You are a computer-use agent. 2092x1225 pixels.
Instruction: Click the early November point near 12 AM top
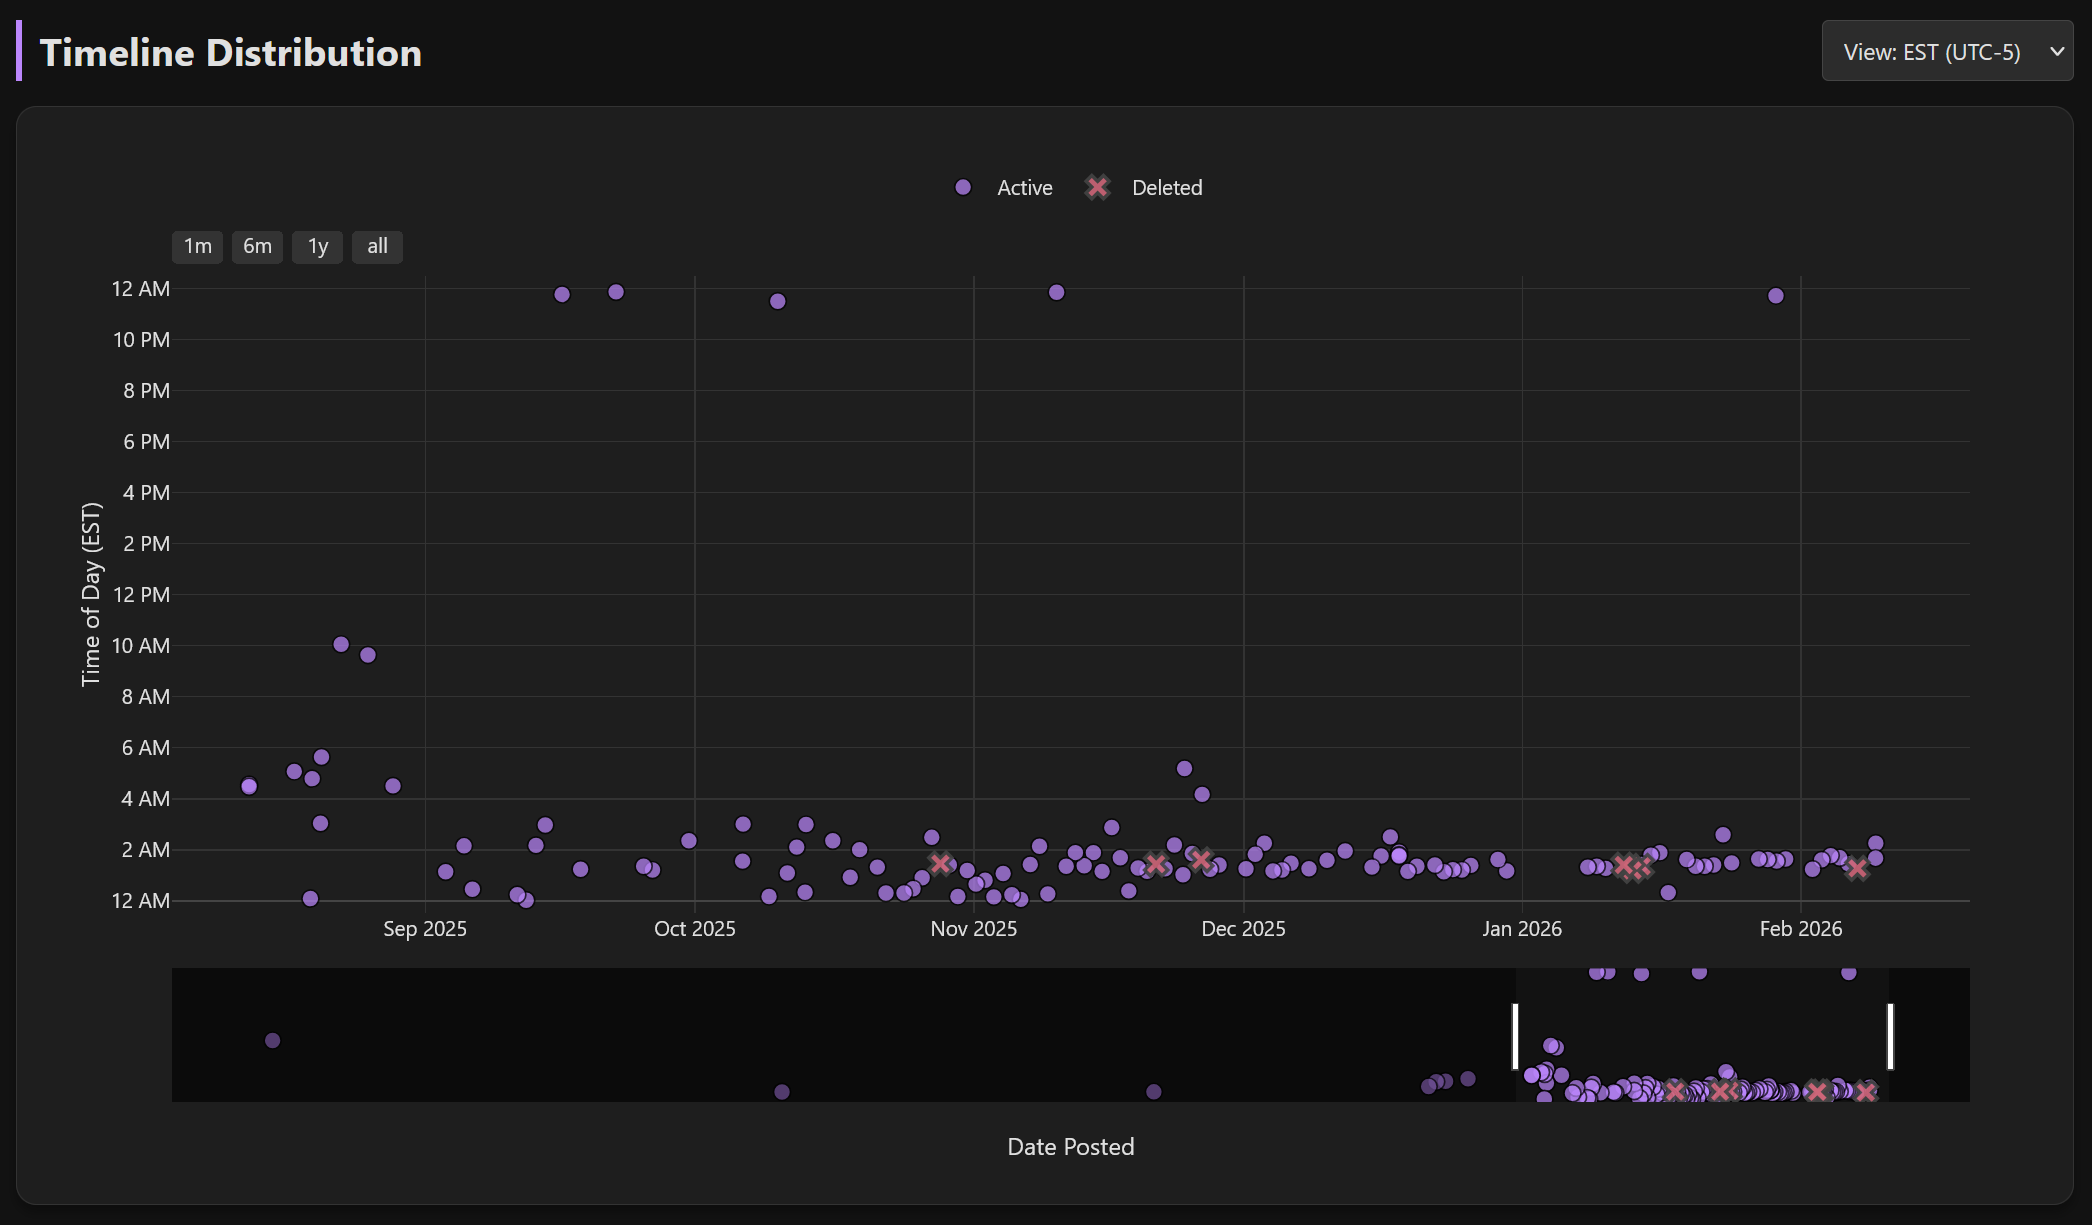click(x=1056, y=293)
